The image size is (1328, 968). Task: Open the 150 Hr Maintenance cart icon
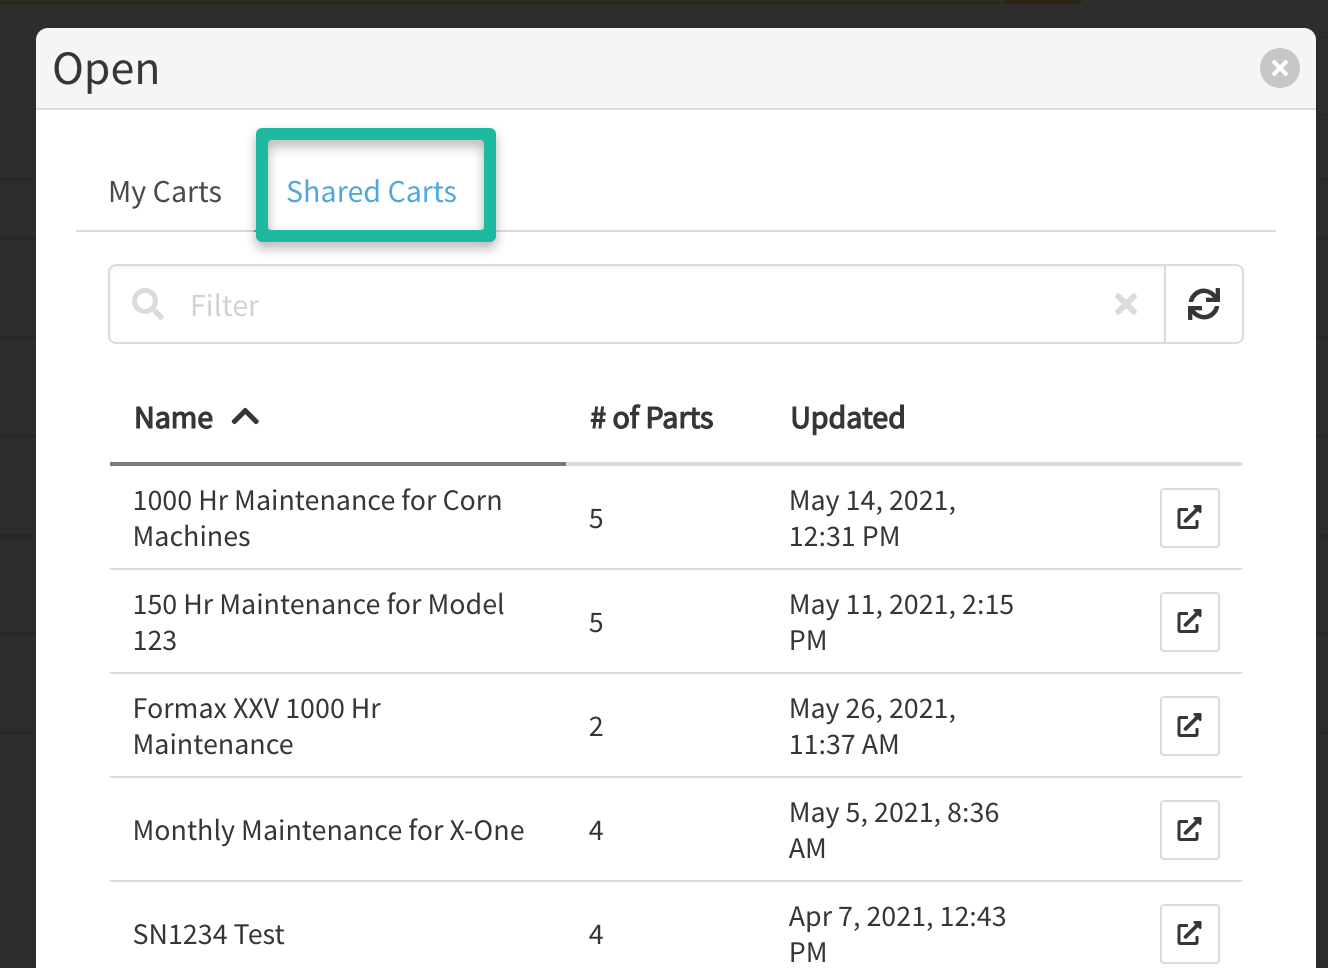pos(1189,622)
